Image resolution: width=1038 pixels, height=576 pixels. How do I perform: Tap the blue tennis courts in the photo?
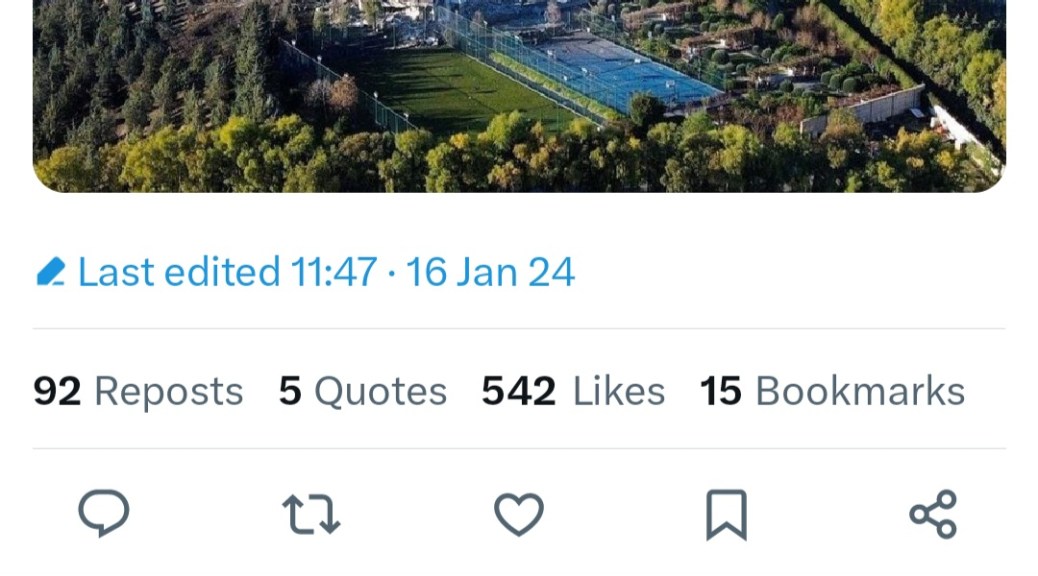[630, 70]
